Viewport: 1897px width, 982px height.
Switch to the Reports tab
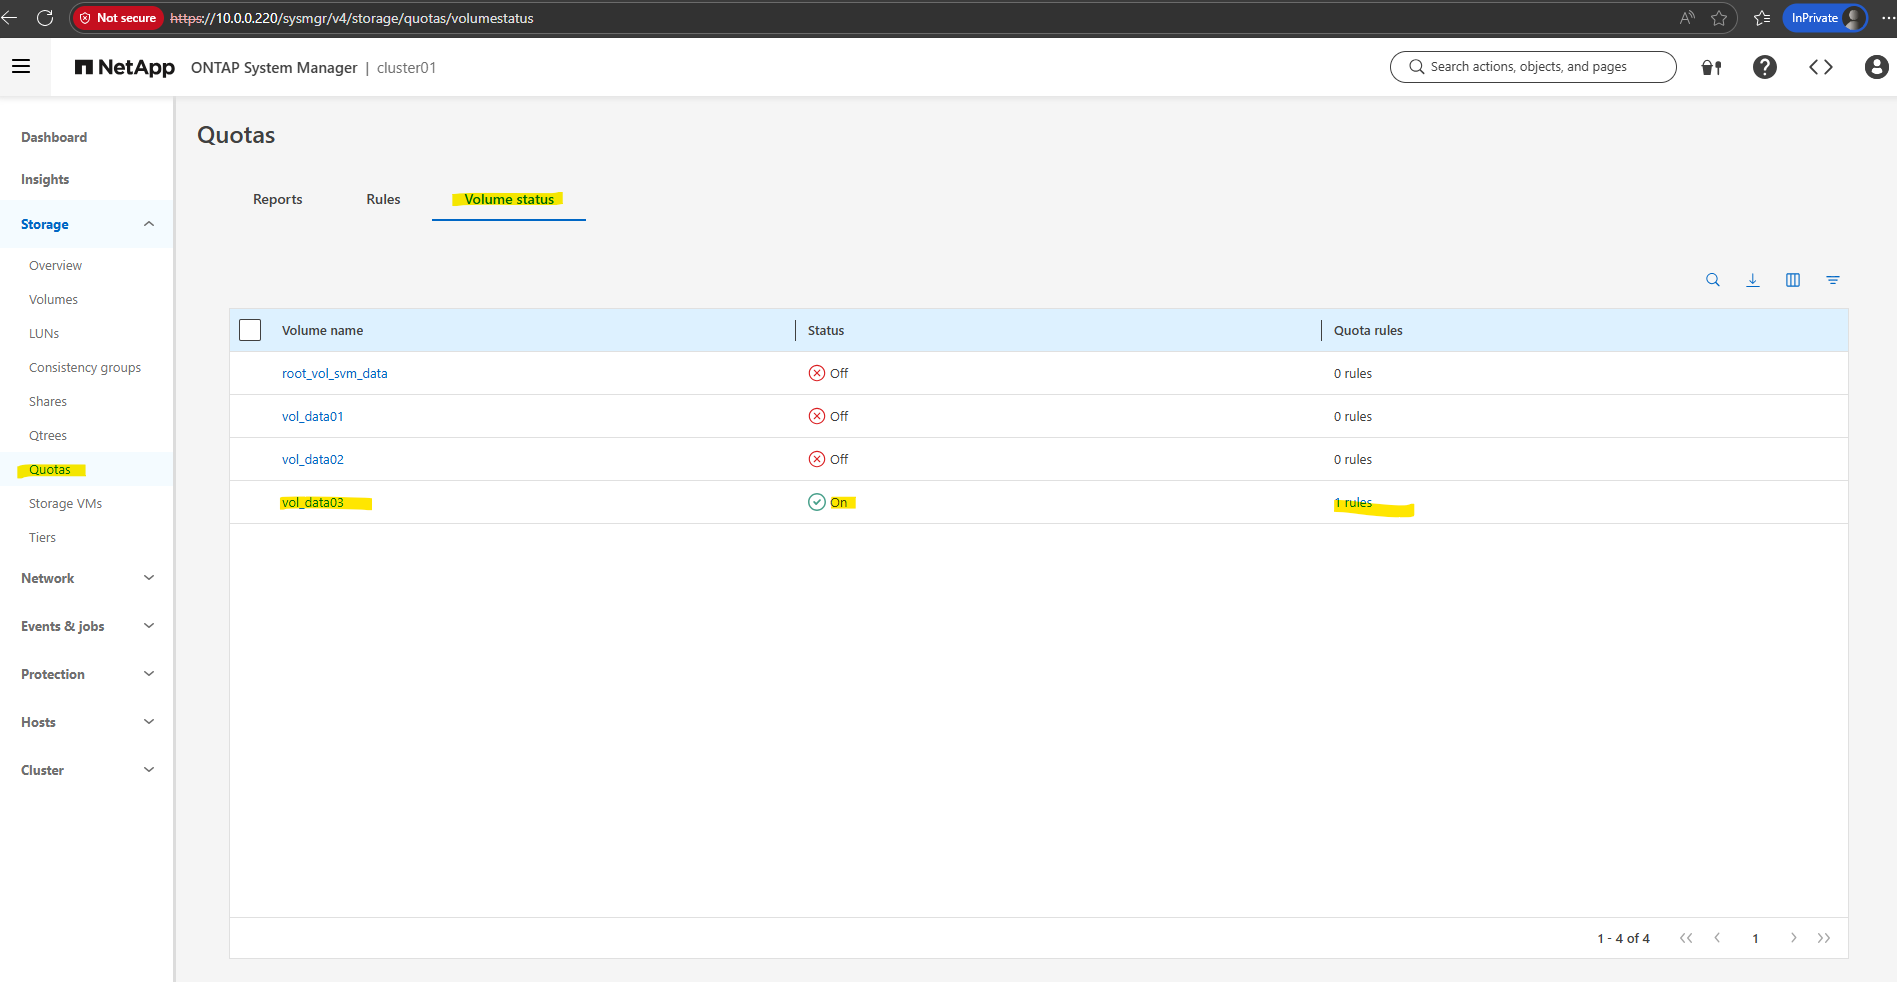tap(277, 199)
